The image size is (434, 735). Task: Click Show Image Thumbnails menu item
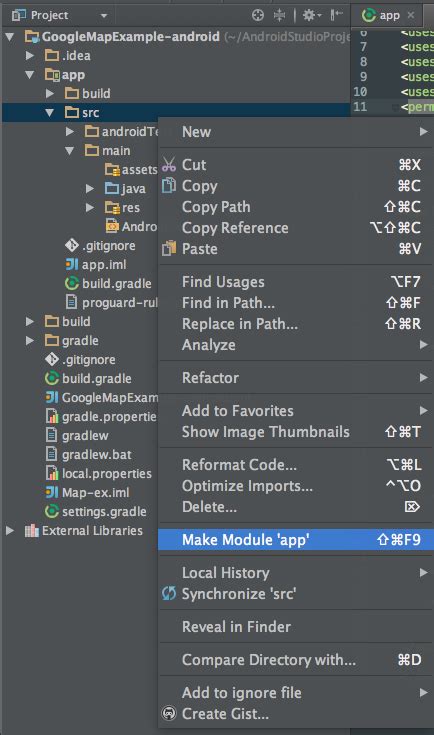point(294,432)
